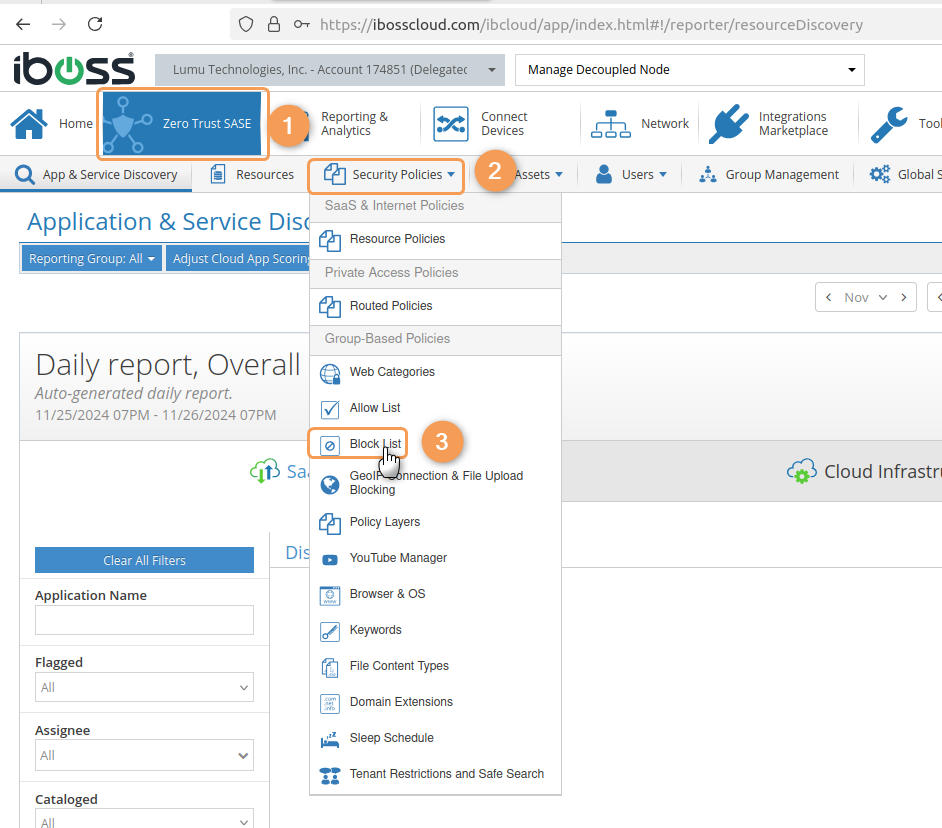Image resolution: width=942 pixels, height=828 pixels.
Task: Choose Tenant Restrictions and Safe Search
Action: click(446, 774)
